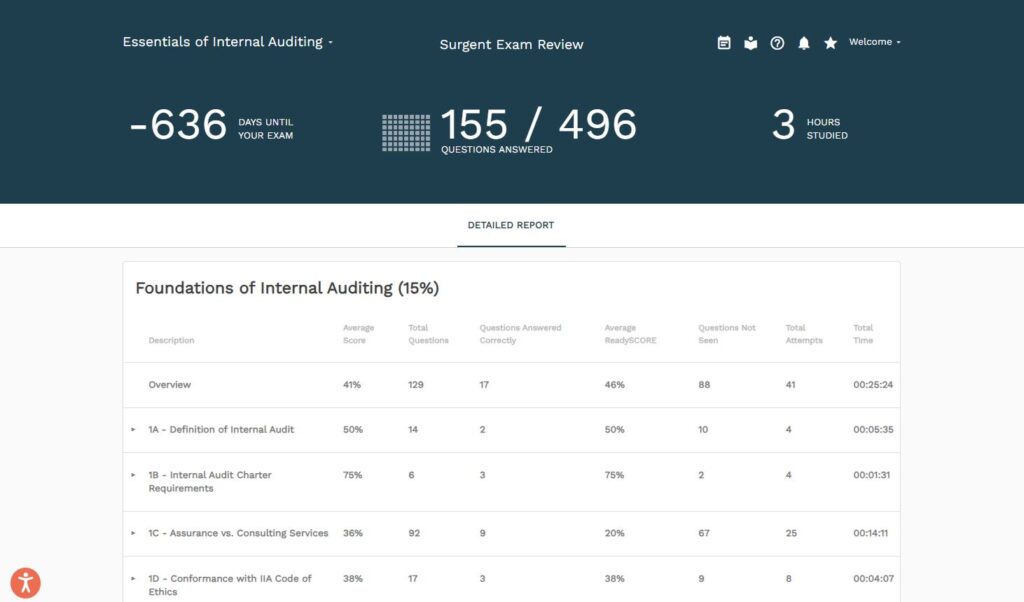The image size is (1024, 602).
Task: Open the Welcome user dropdown
Action: click(x=874, y=42)
